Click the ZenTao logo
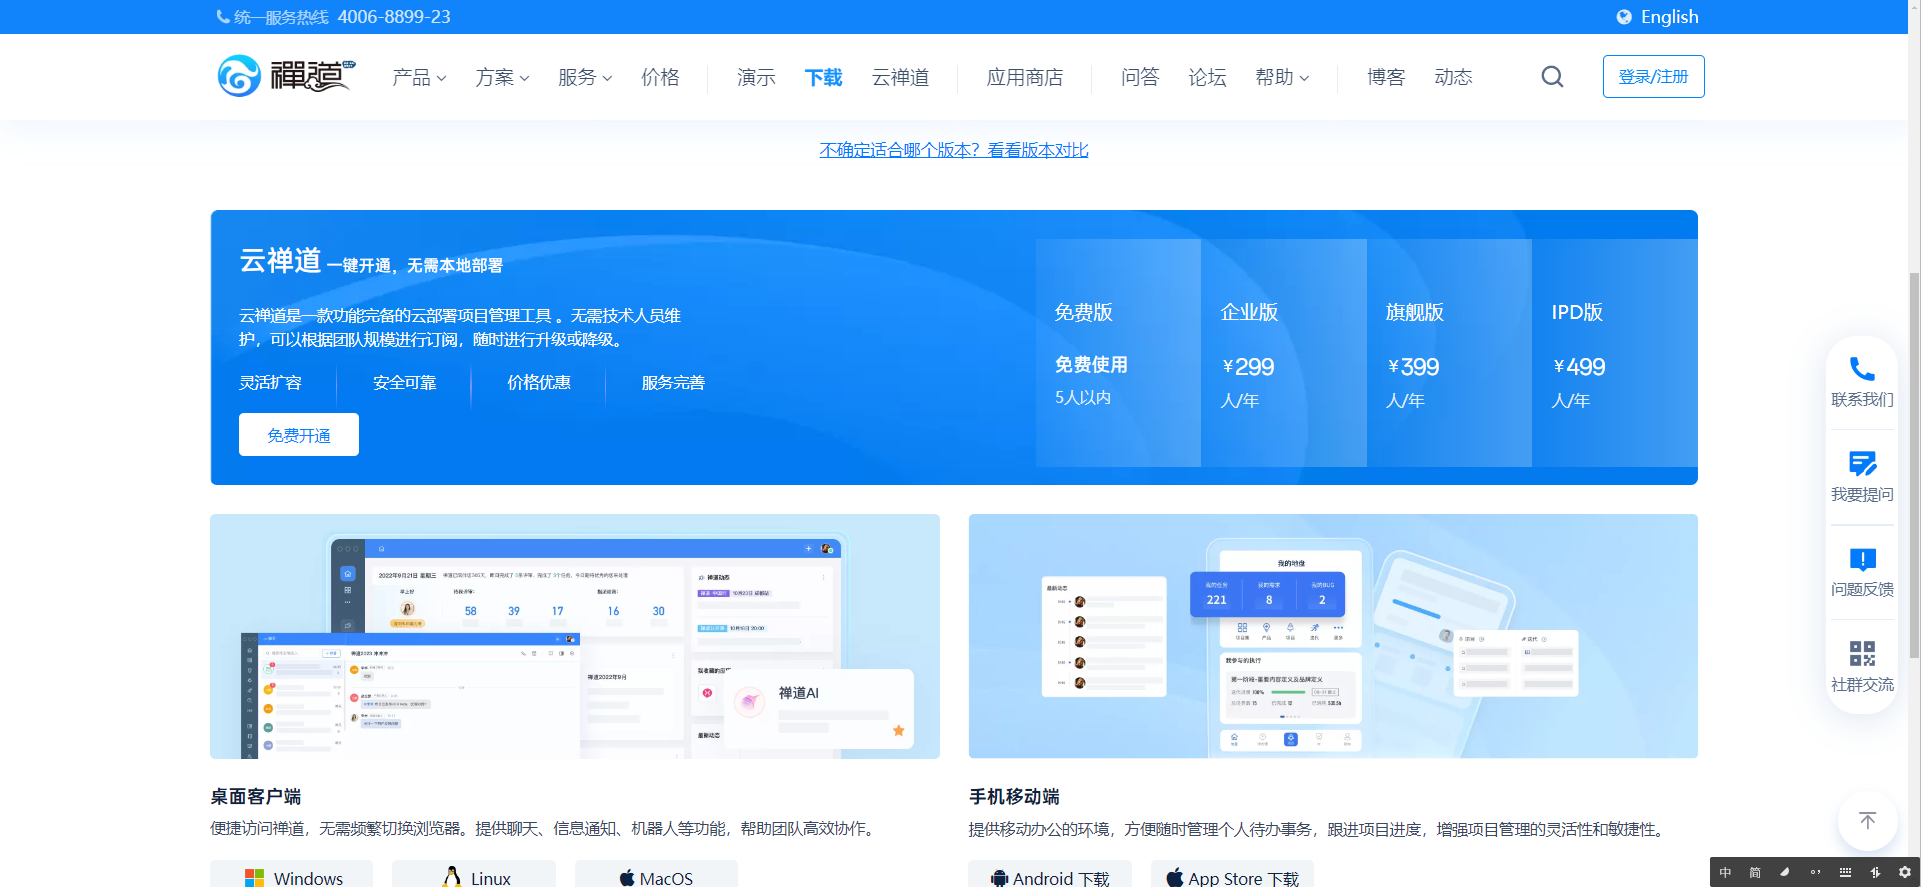The width and height of the screenshot is (1921, 887). tap(286, 76)
